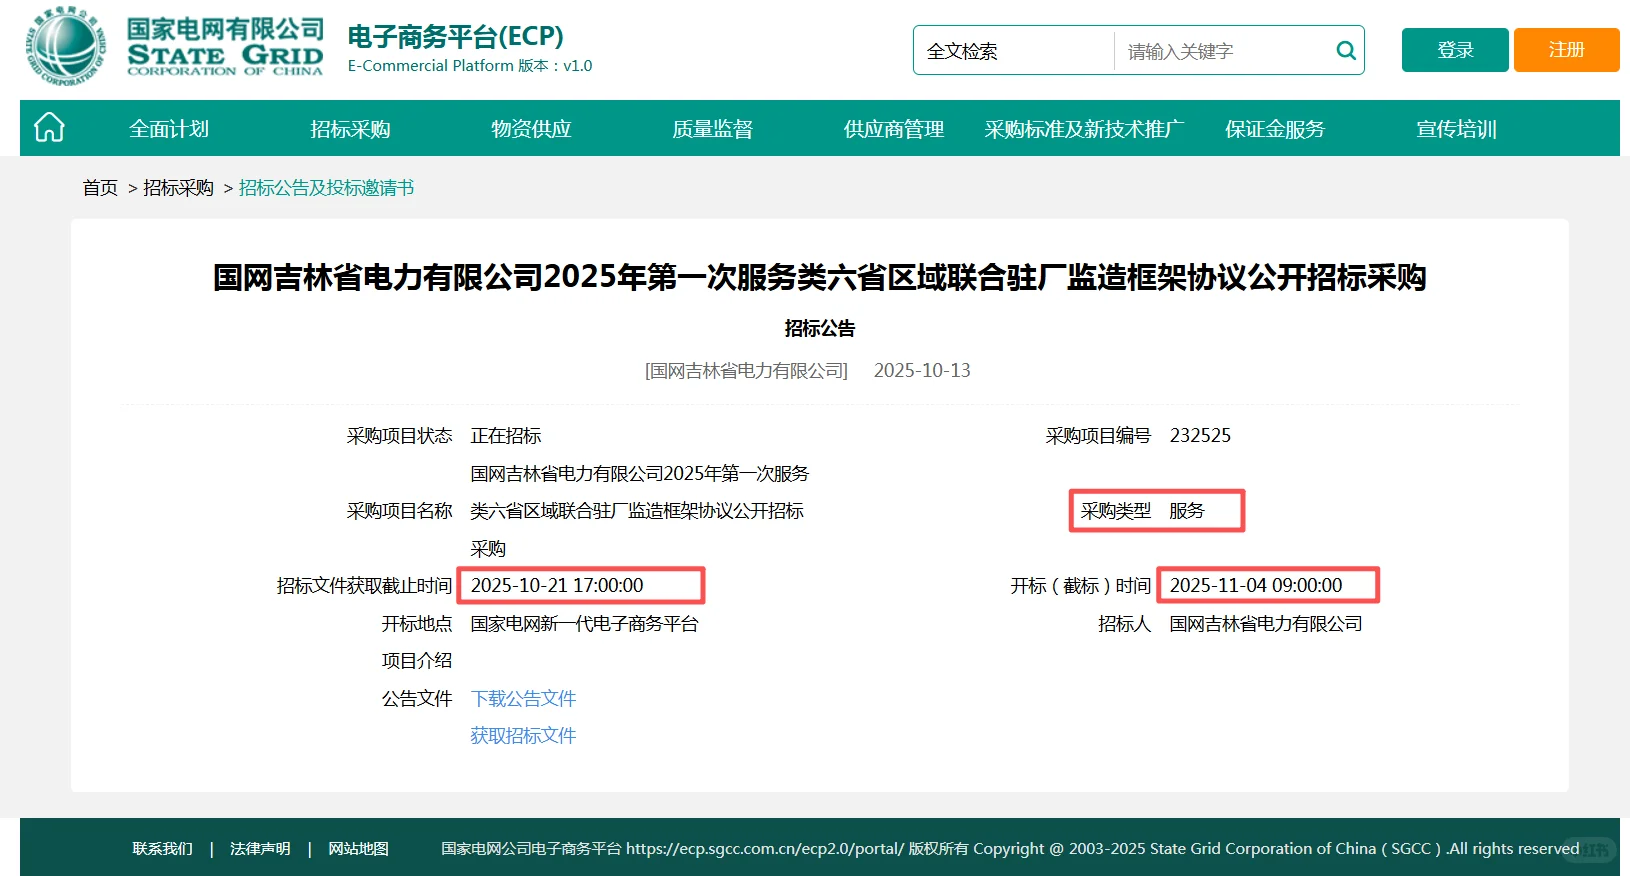
Task: Click 获取招标文件 link
Action: point(523,736)
